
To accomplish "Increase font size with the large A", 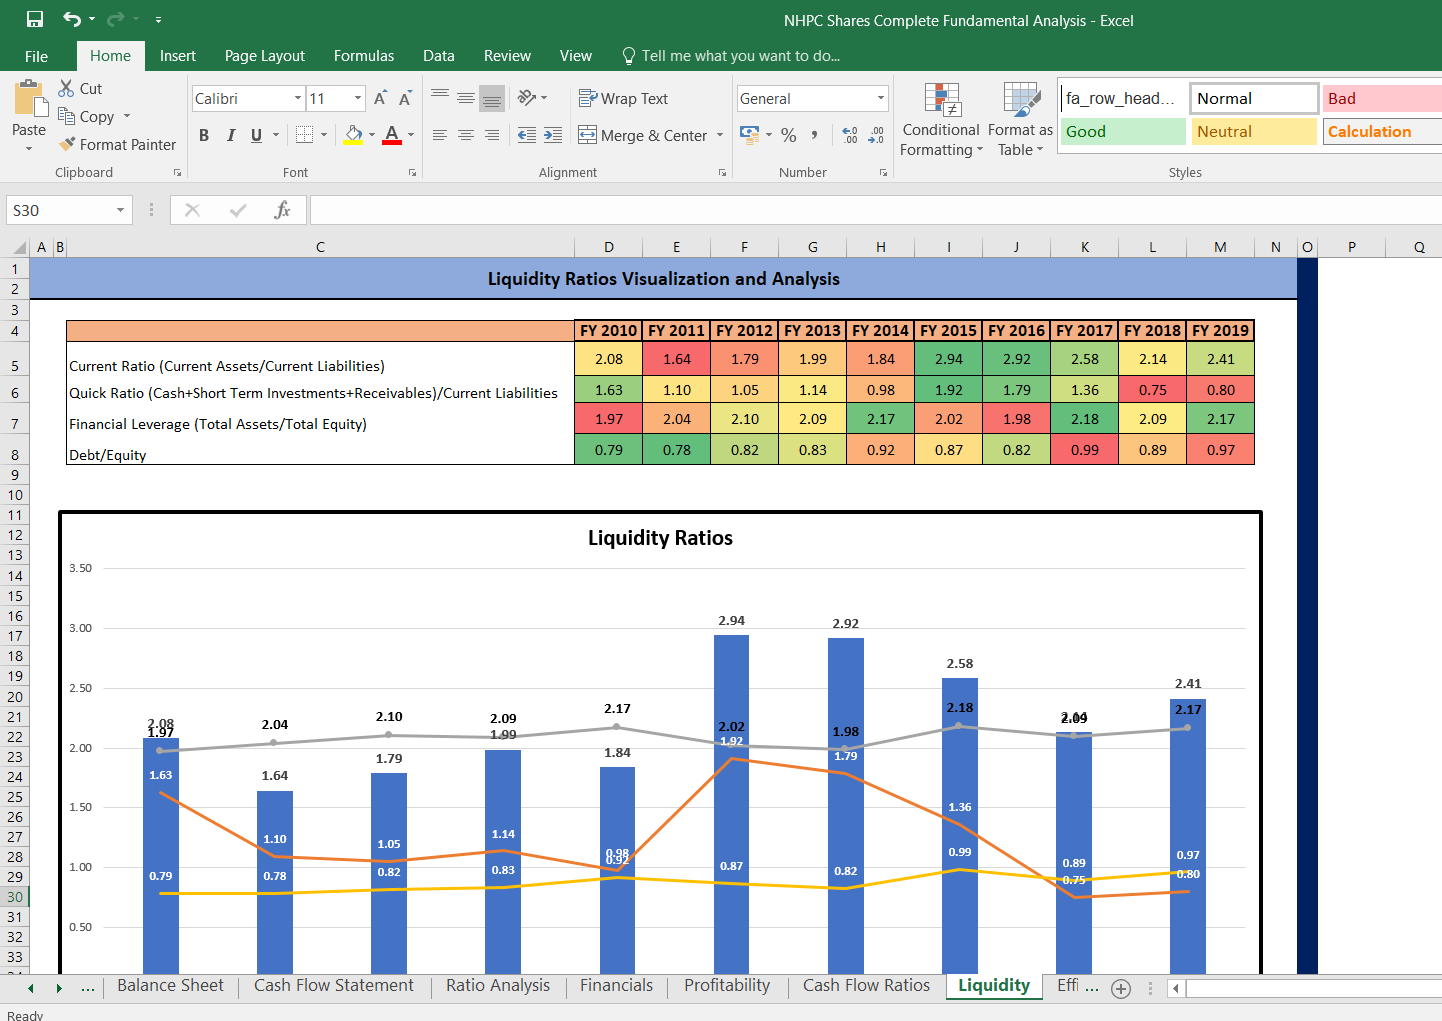I will (380, 98).
